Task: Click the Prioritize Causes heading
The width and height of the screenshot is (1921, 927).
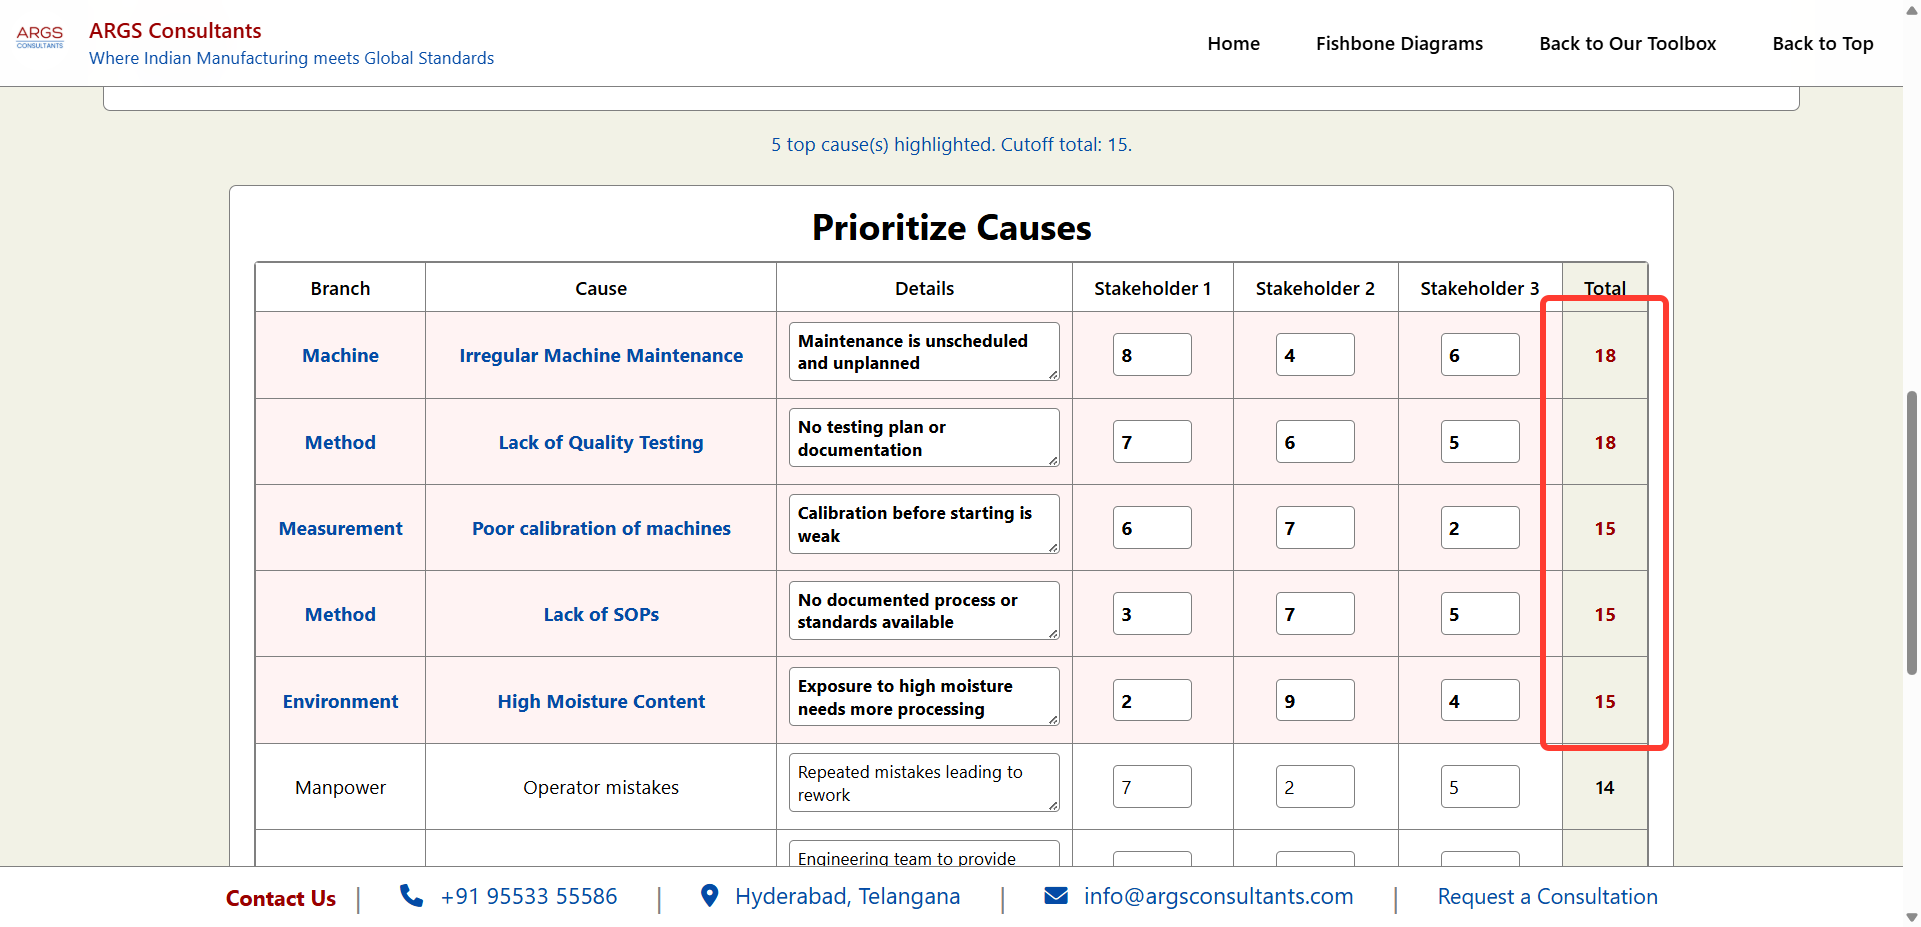Action: pyautogui.click(x=951, y=227)
